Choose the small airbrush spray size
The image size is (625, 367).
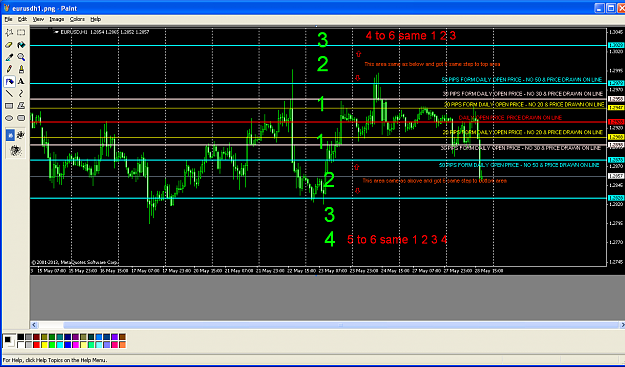(x=10, y=135)
